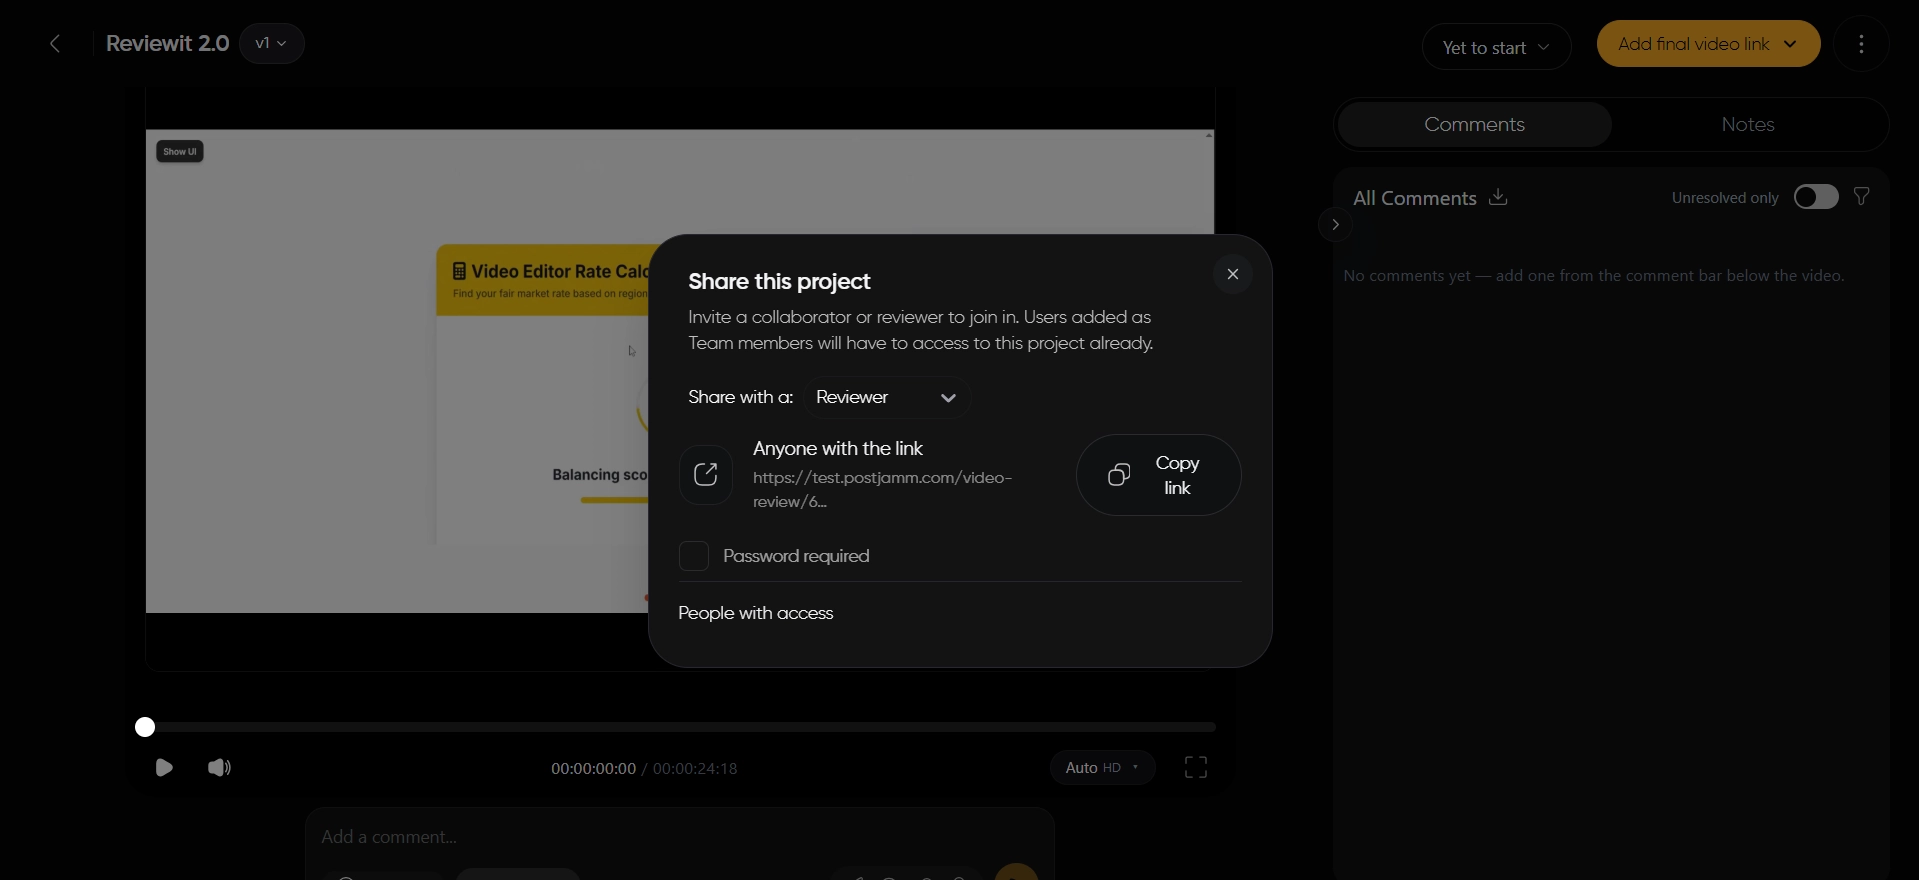1919x880 pixels.
Task: Select the Comments tab
Action: point(1474,125)
